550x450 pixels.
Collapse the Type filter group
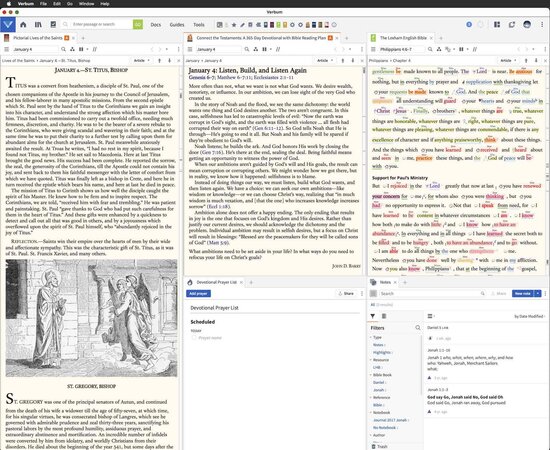(x=371, y=337)
